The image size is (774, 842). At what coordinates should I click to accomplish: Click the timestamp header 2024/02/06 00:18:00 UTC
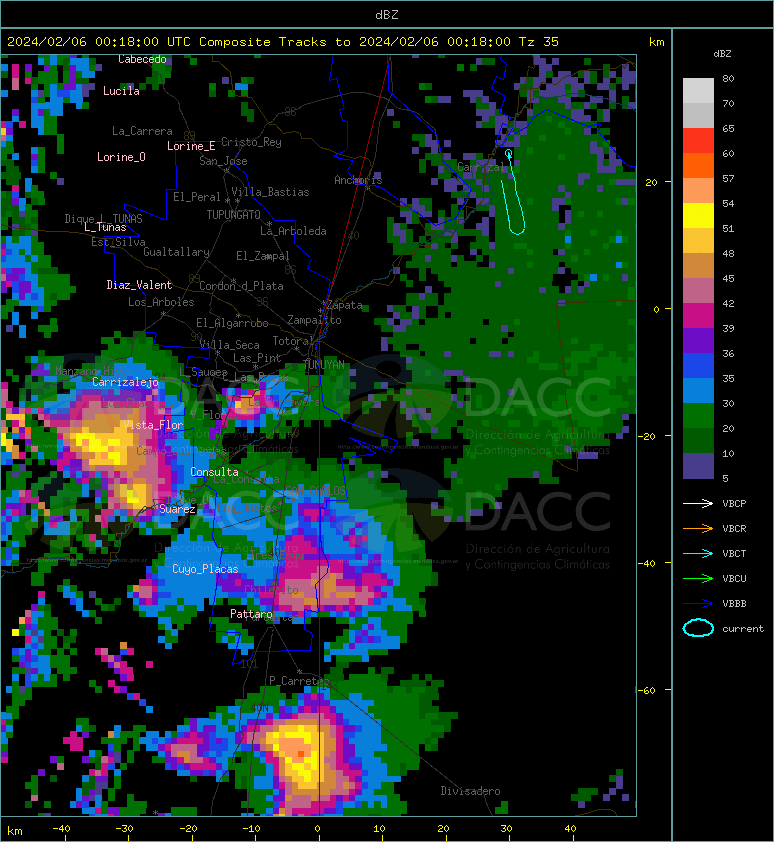98,41
